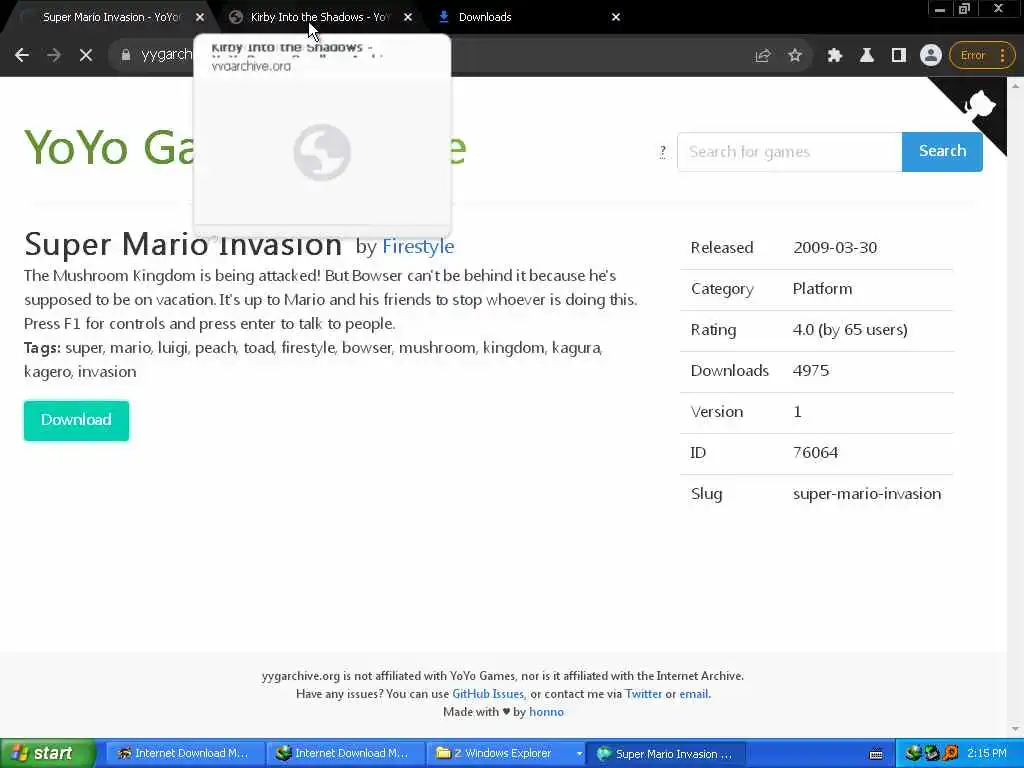Open Chrome Labs flask icon
1024x768 pixels.
[867, 56]
